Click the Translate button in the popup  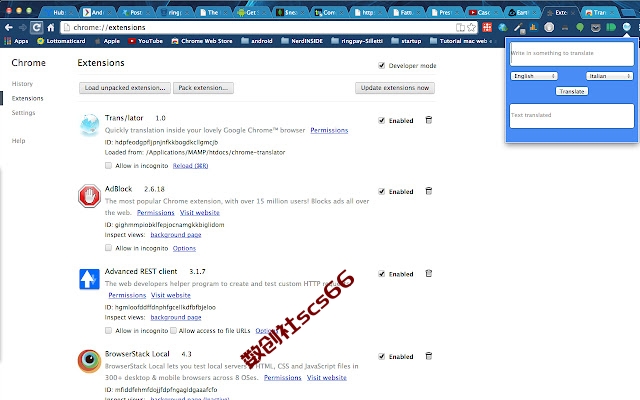[572, 91]
